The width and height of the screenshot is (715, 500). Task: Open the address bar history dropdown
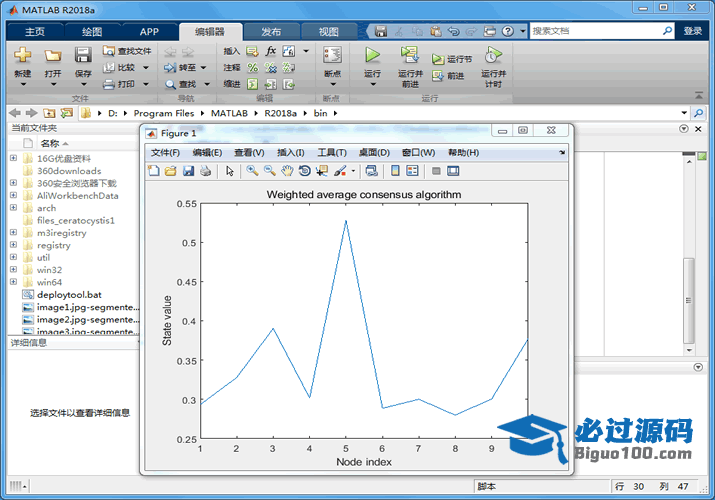pyautogui.click(x=684, y=113)
